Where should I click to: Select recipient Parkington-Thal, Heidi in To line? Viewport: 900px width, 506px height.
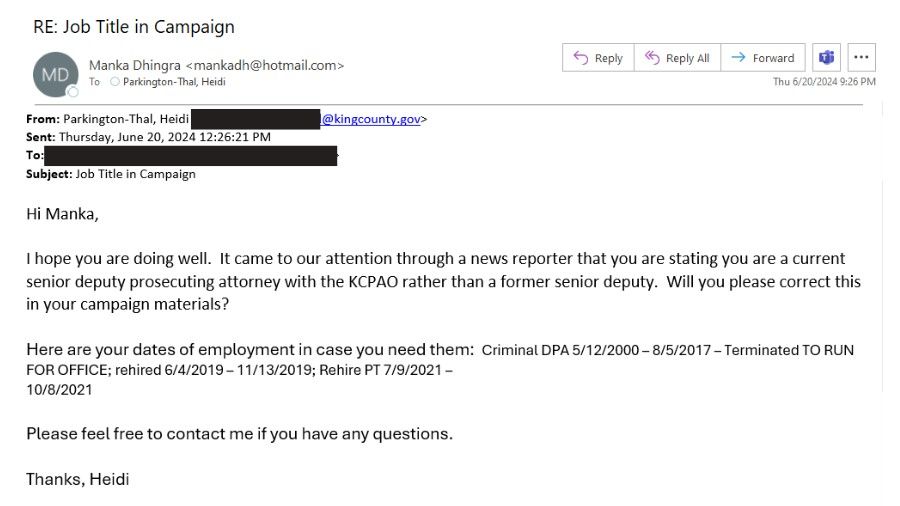(x=174, y=82)
